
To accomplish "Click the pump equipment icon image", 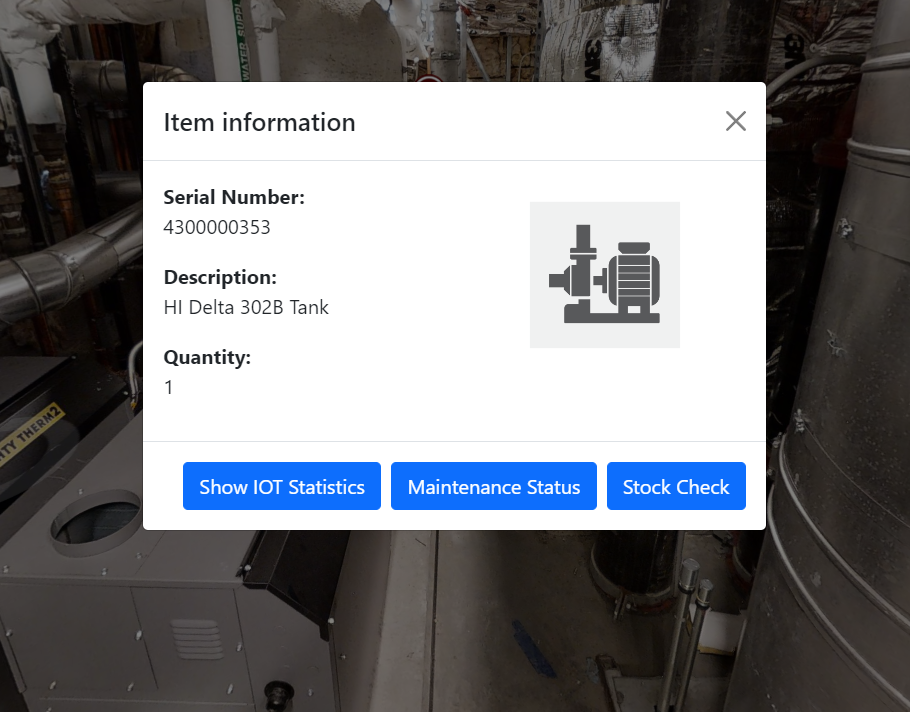I will [604, 274].
